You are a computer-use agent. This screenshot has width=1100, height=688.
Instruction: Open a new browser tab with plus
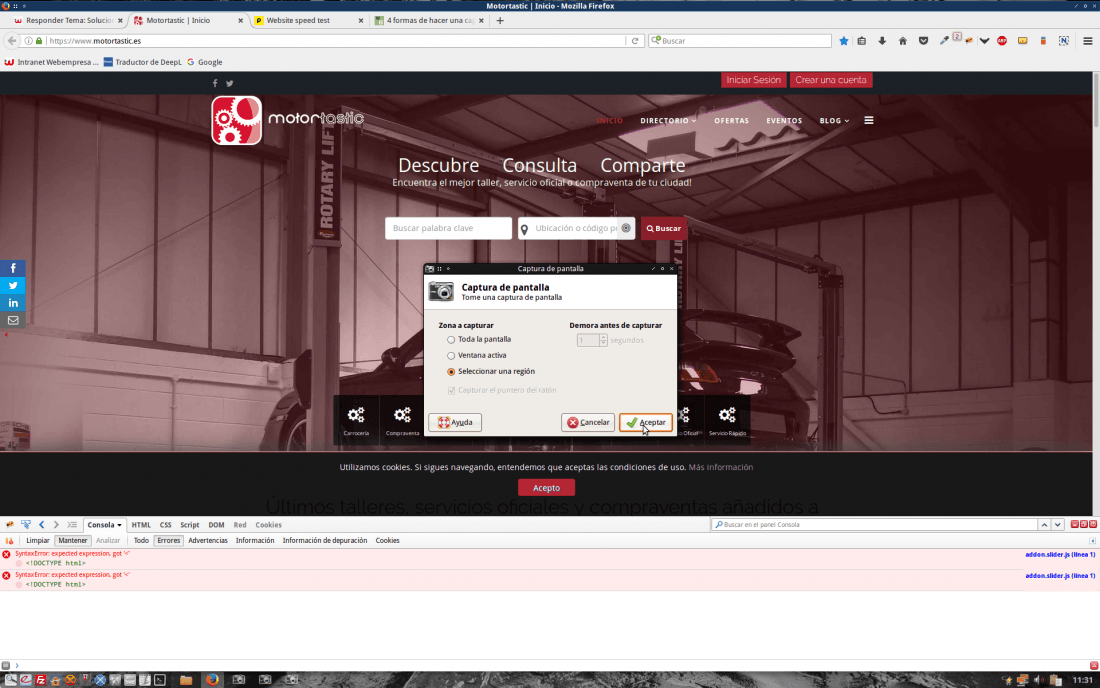pyautogui.click(x=500, y=20)
